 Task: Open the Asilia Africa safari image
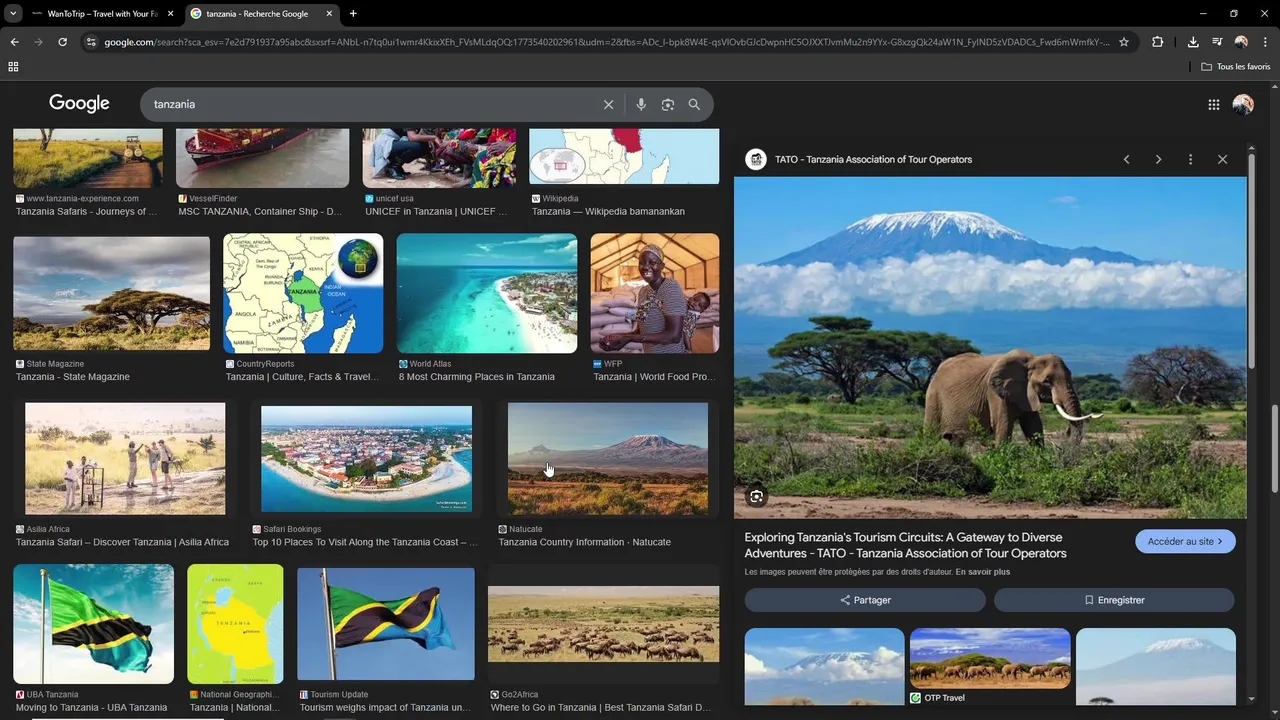click(x=125, y=459)
